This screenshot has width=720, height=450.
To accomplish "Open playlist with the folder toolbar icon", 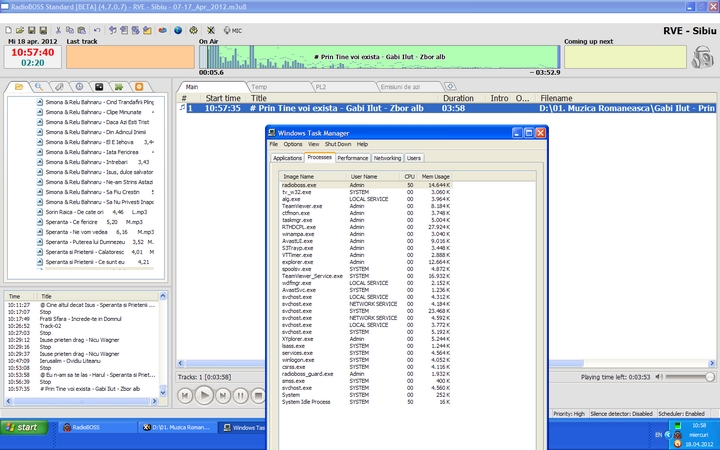I will click(20, 30).
